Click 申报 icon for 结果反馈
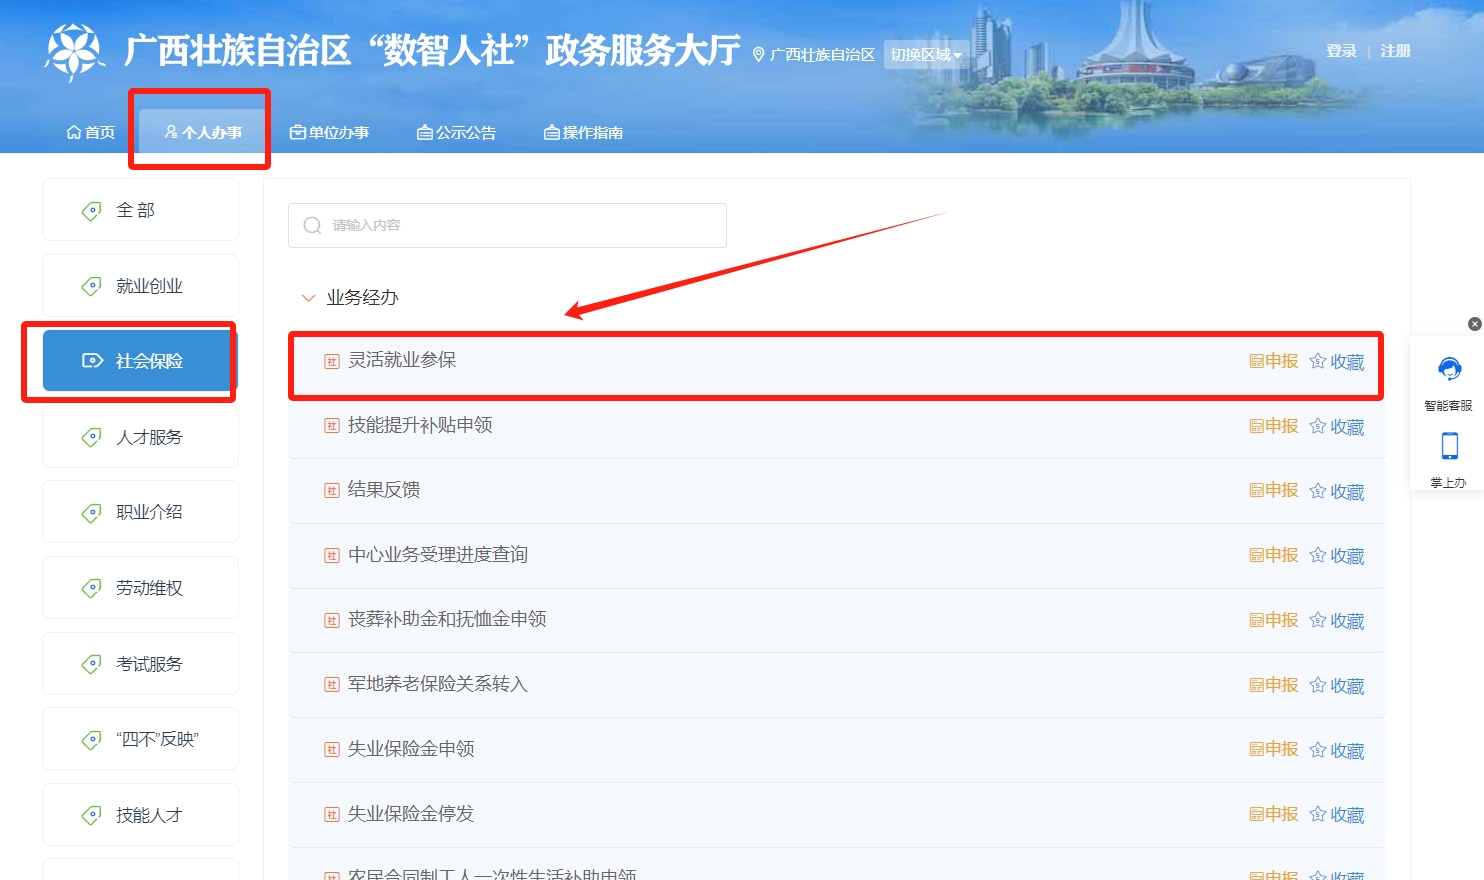 pos(1257,490)
